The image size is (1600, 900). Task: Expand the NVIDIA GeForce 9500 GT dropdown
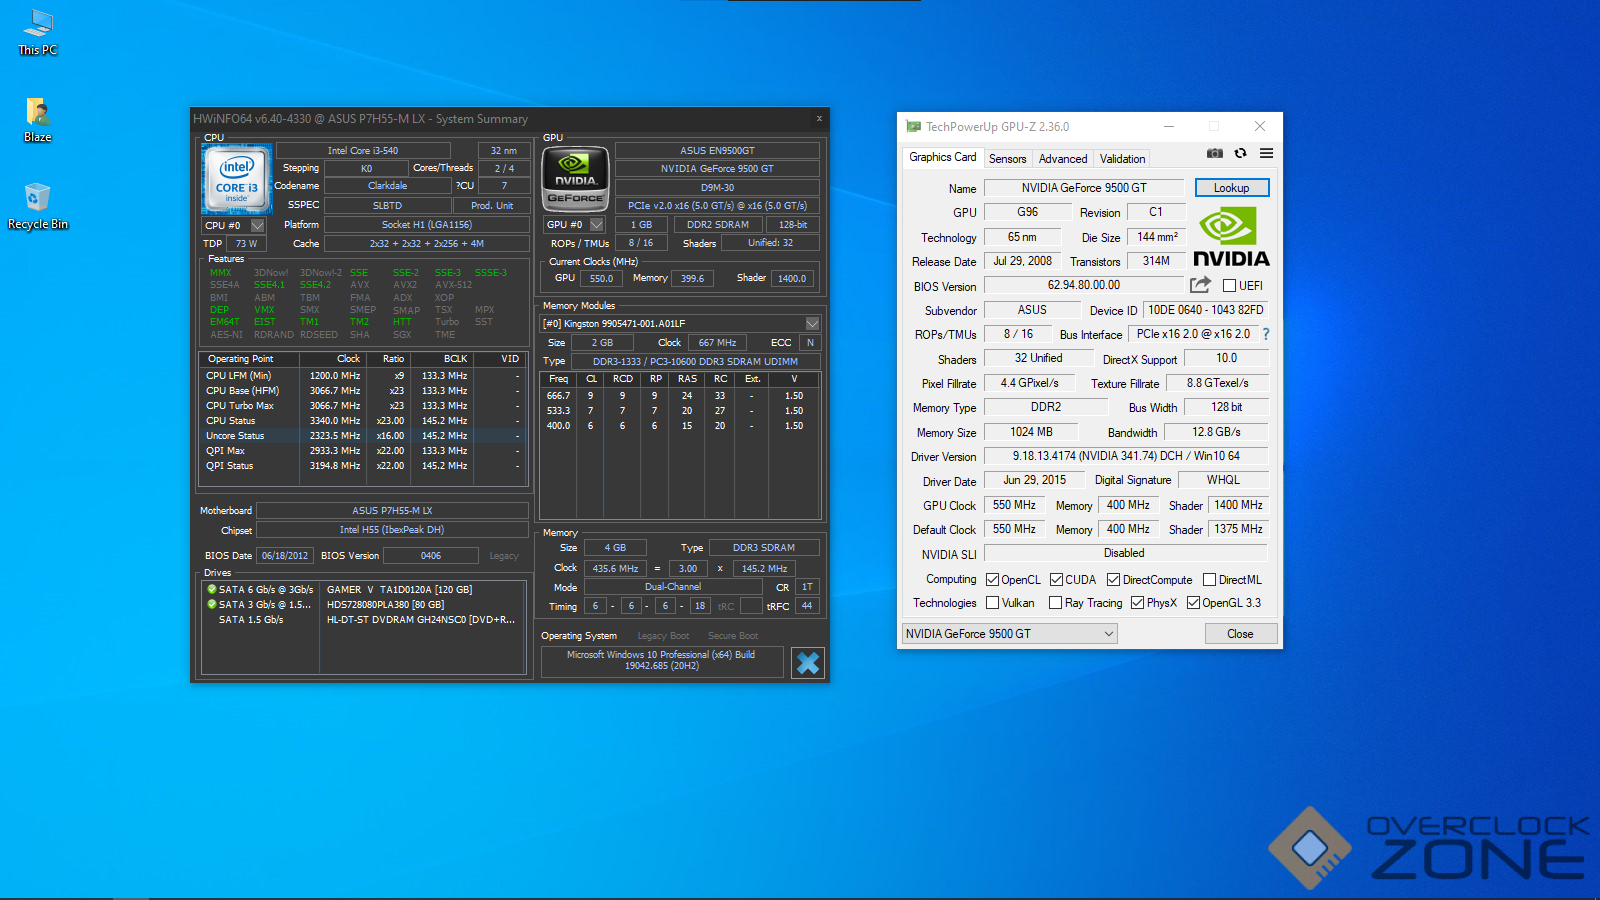tap(1009, 634)
